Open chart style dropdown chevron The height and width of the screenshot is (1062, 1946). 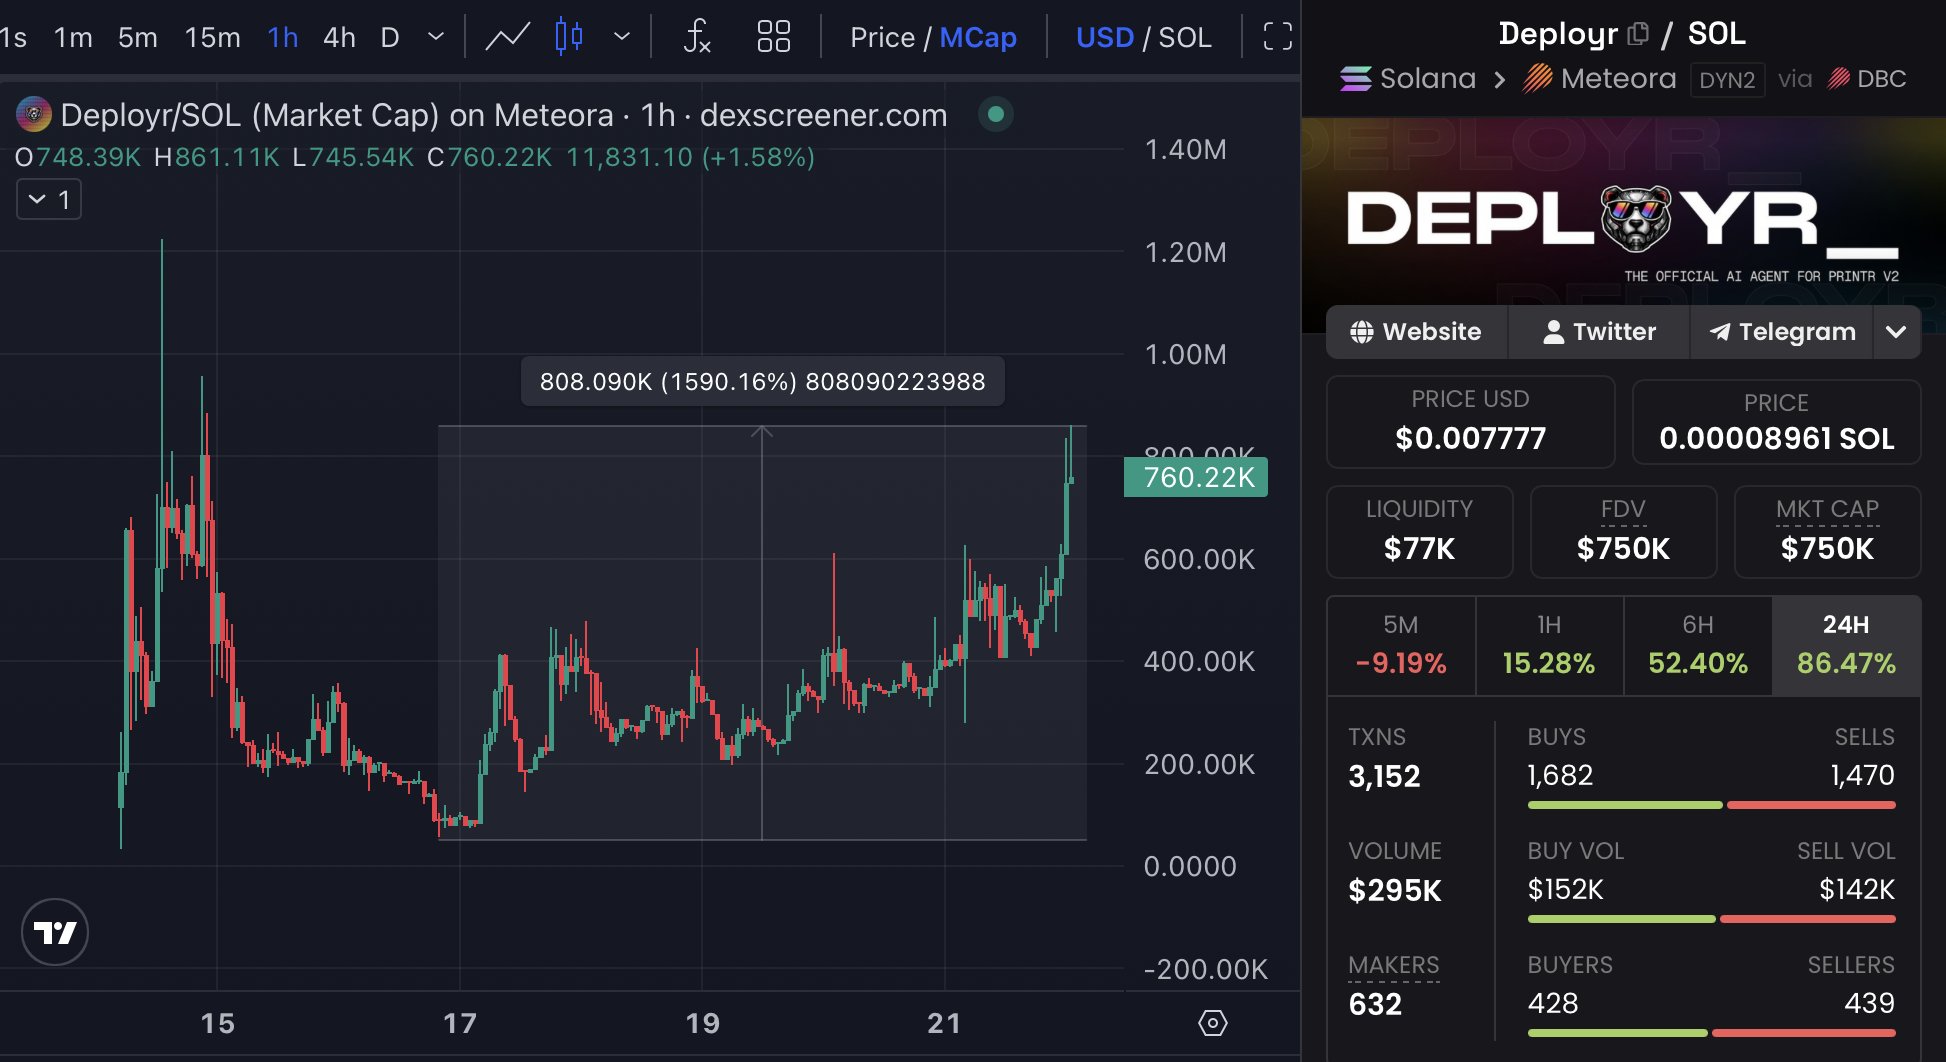622,37
